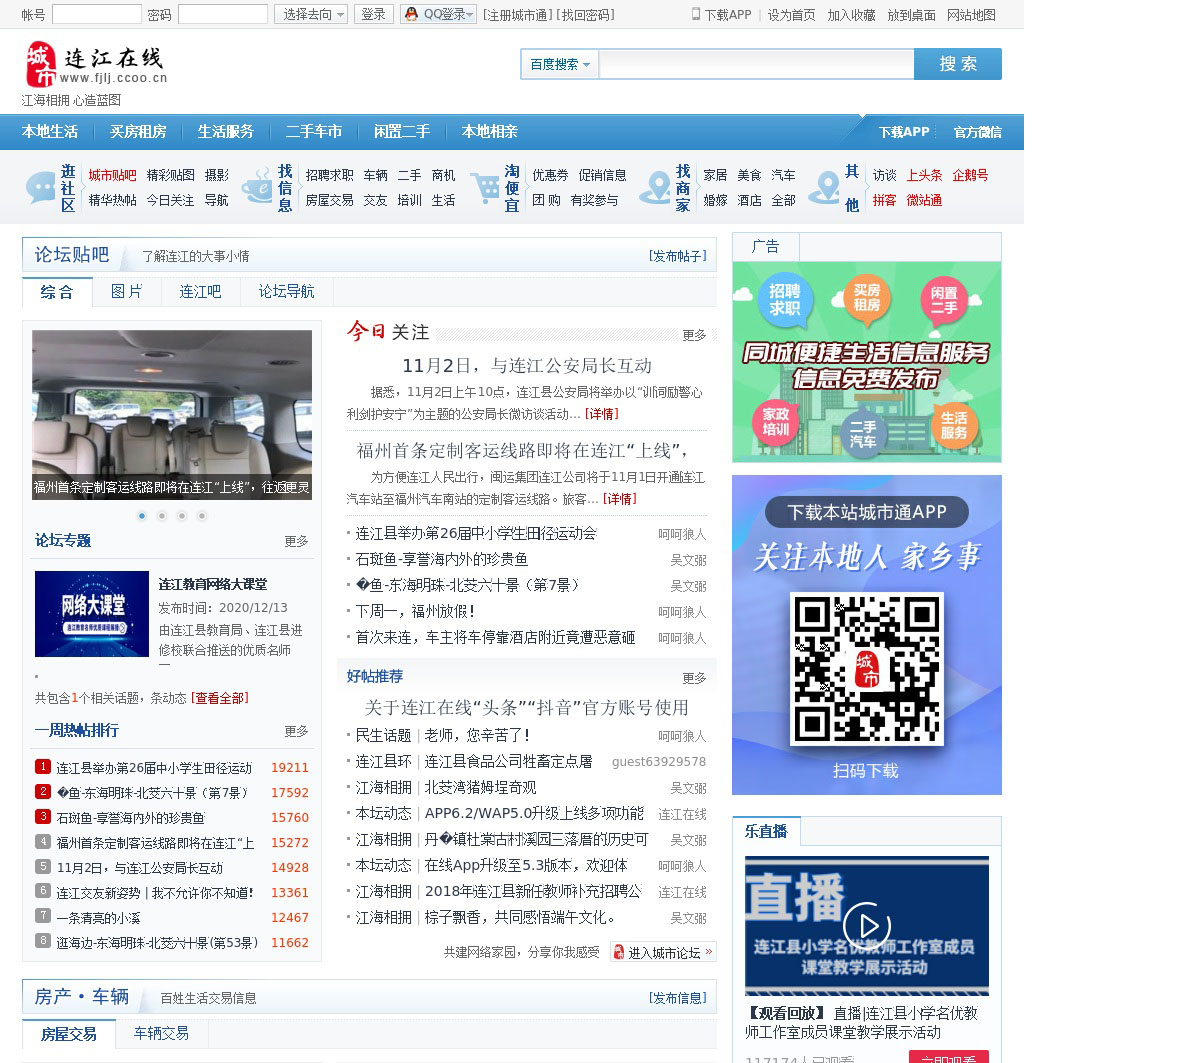Screen dimensions: 1200x1063
Task: Open the van interior carousel image
Action: pos(172,415)
